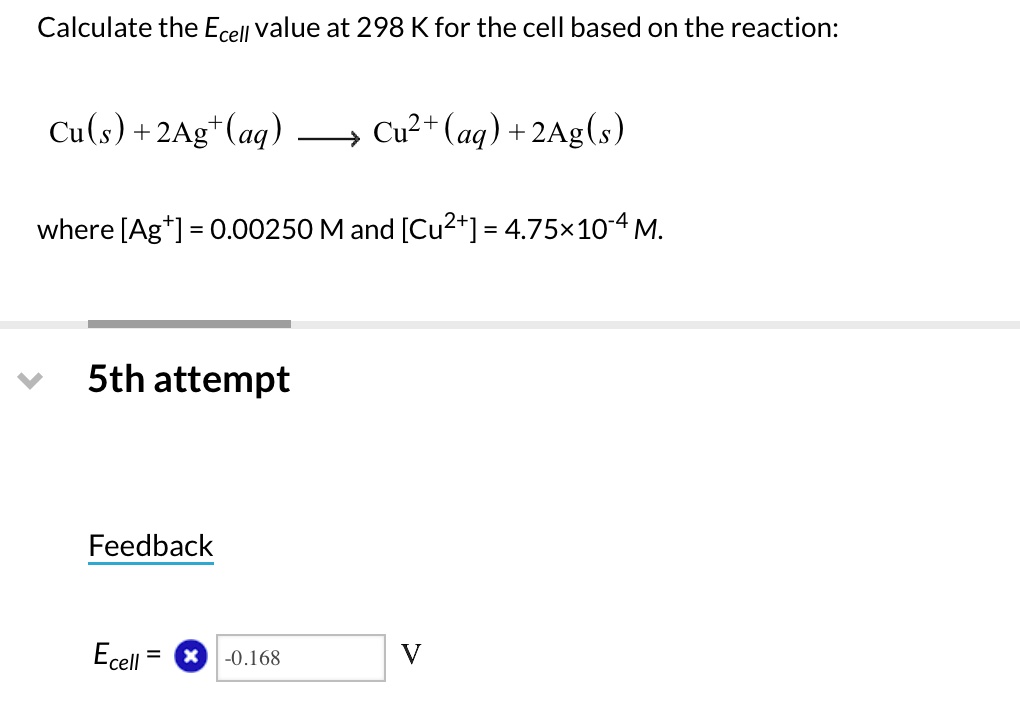This screenshot has height=704, width=1020.
Task: Select the 5th attempt heading
Action: (189, 379)
